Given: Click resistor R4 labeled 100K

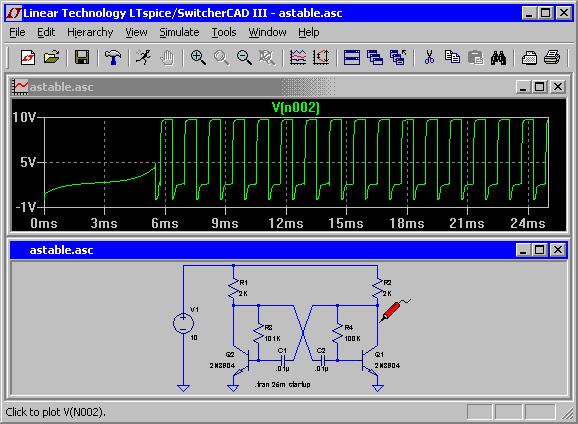Looking at the screenshot, I should click(x=337, y=333).
